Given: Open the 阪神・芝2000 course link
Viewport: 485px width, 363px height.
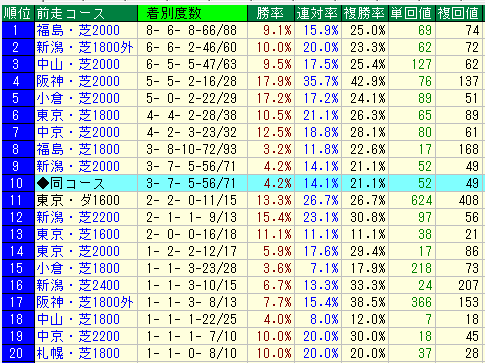Looking at the screenshot, I should (78, 82).
